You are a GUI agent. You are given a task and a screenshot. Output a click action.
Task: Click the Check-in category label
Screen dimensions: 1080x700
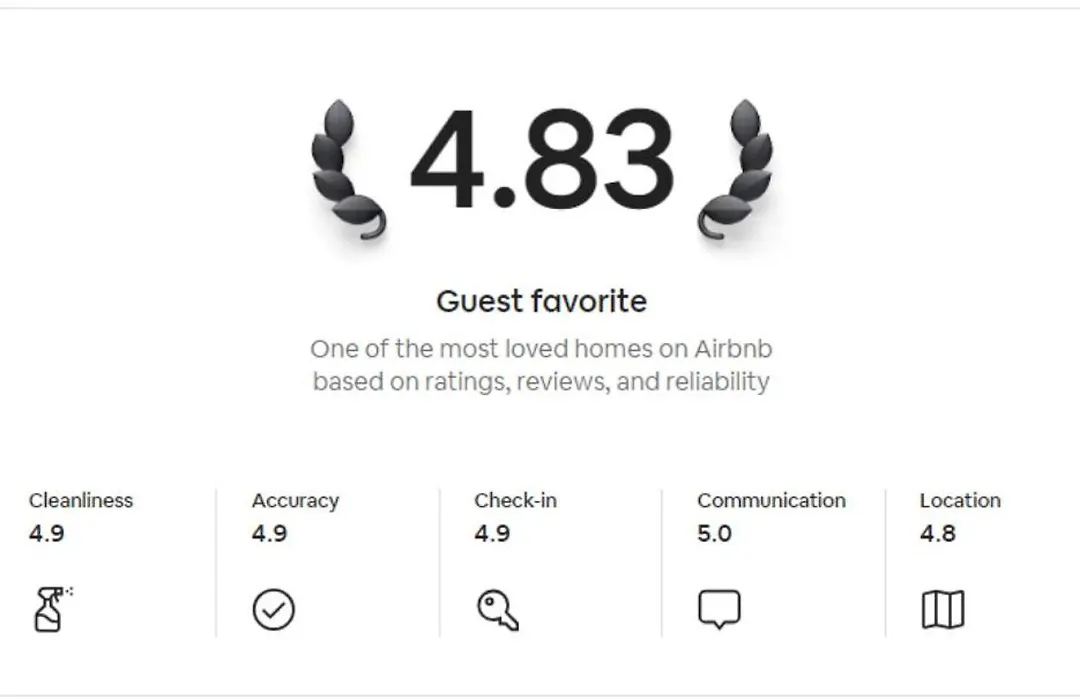515,500
